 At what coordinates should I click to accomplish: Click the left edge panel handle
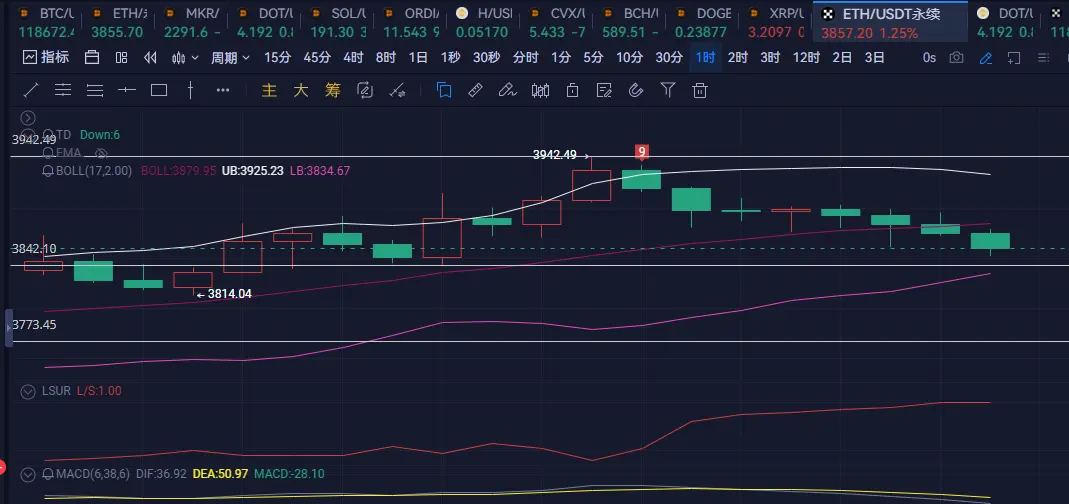pos(9,328)
